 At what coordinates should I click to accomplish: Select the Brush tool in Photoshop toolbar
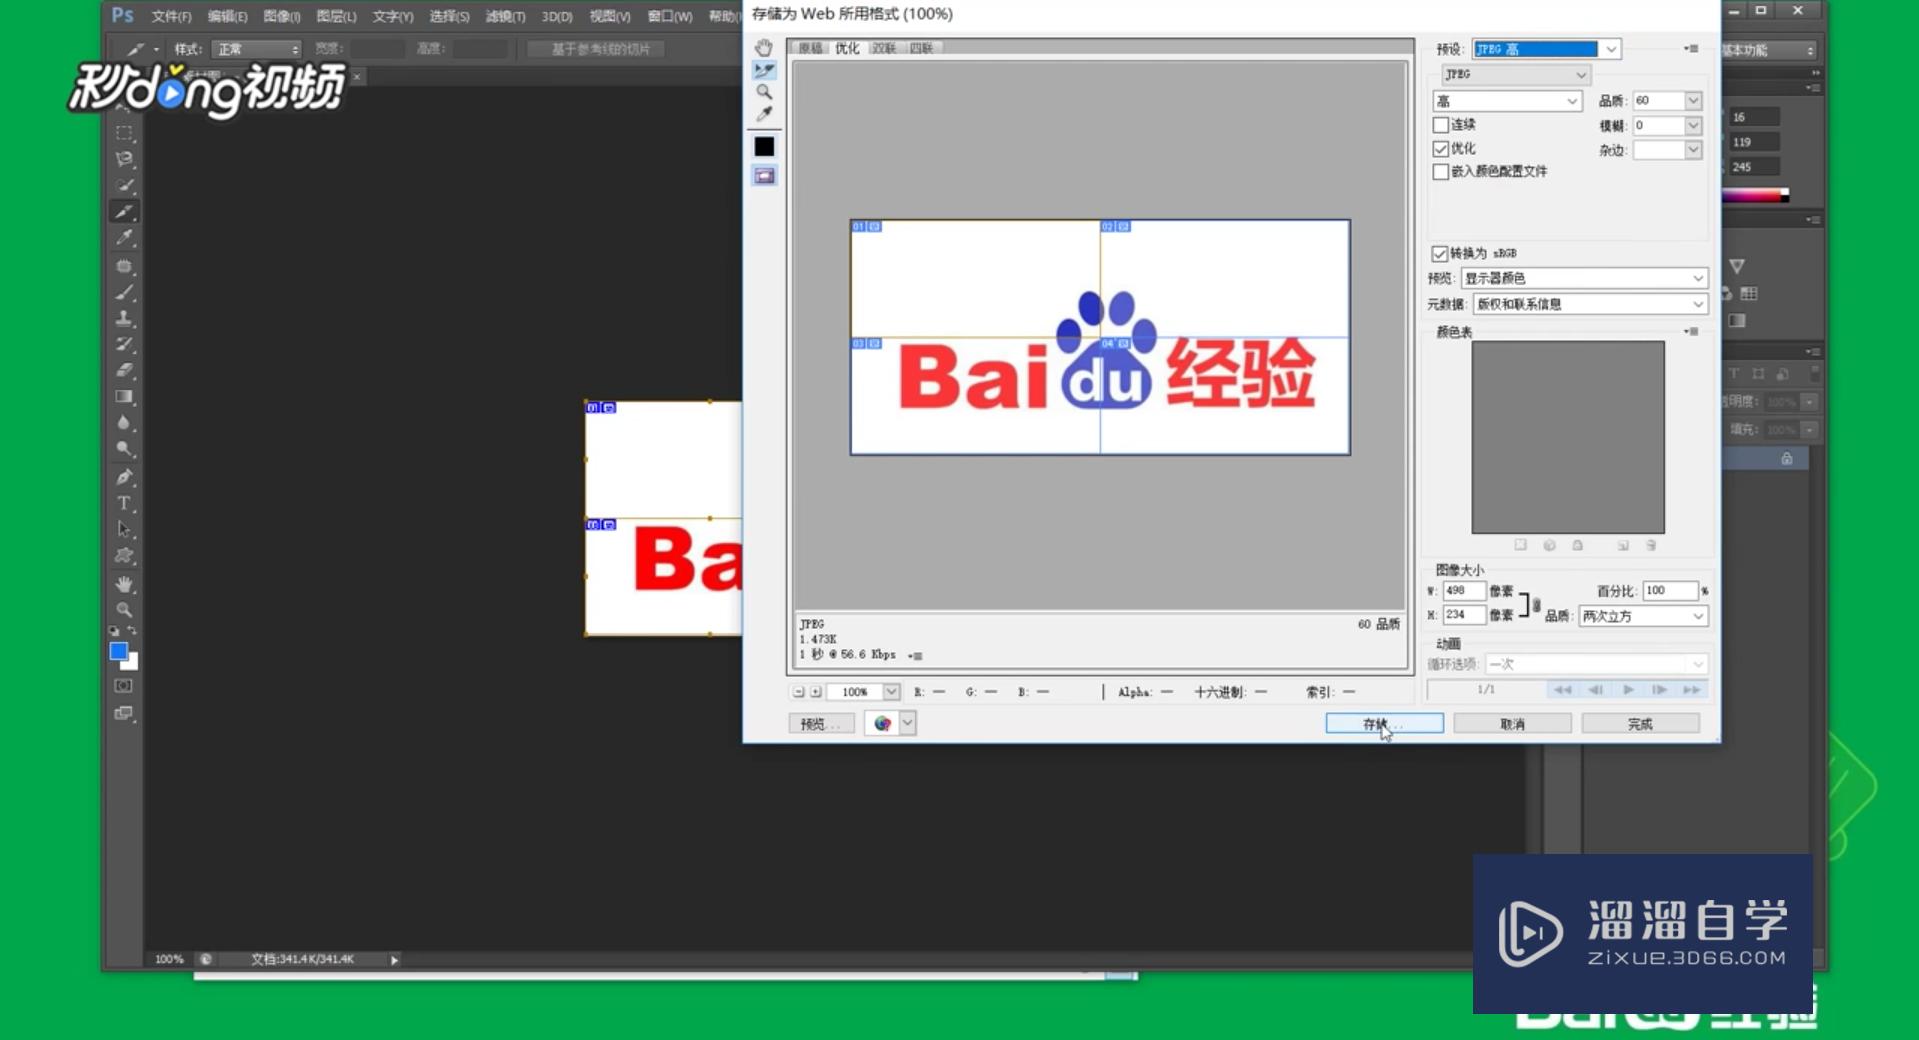click(x=124, y=293)
